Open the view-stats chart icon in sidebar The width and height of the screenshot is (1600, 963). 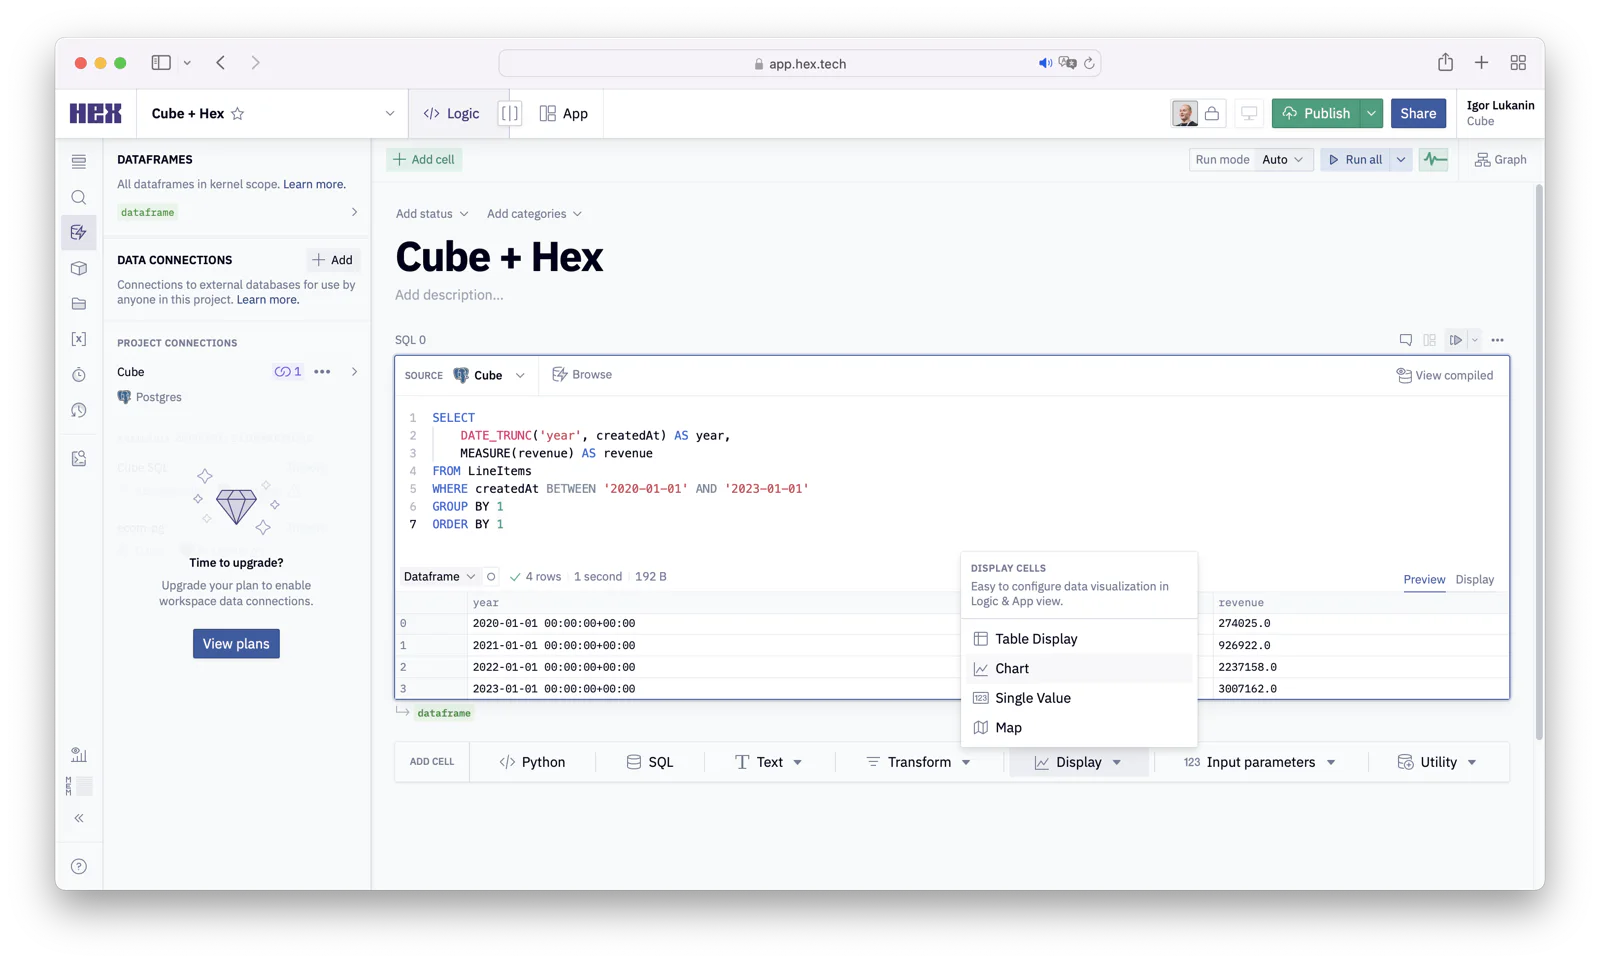[79, 754]
